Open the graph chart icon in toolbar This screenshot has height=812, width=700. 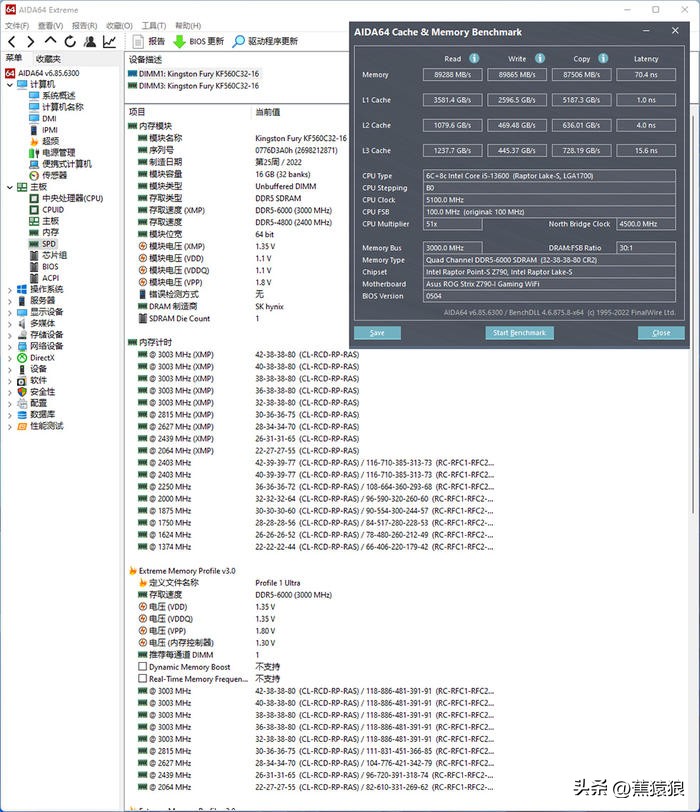tap(109, 41)
